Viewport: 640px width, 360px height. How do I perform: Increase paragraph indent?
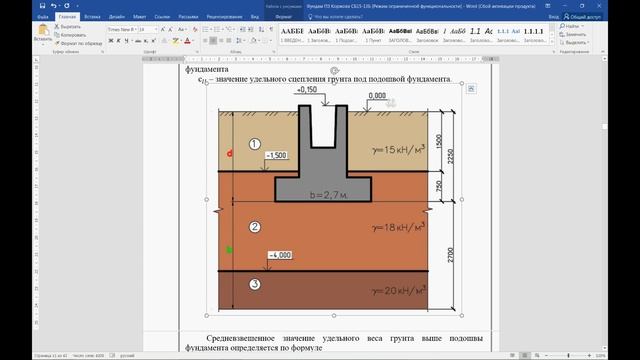pos(251,29)
